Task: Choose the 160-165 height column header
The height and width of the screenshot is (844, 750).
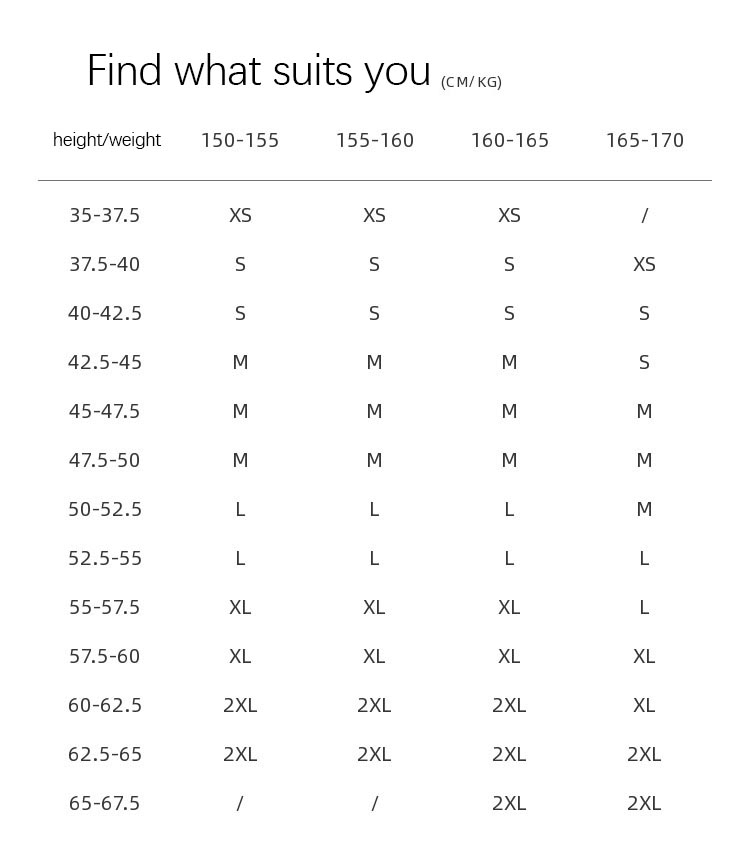Action: click(x=510, y=141)
